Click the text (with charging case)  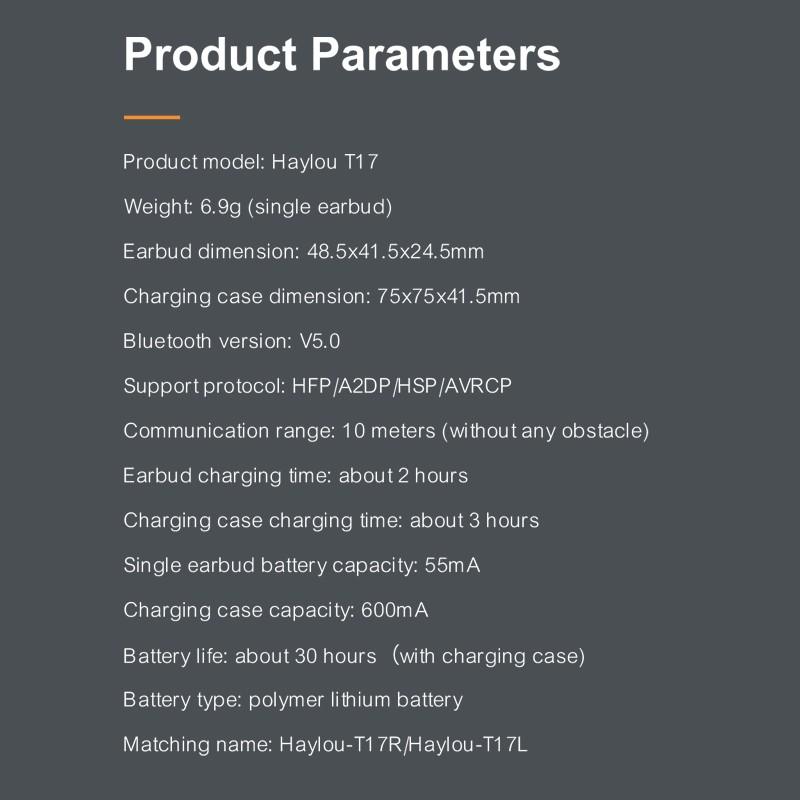pos(489,656)
